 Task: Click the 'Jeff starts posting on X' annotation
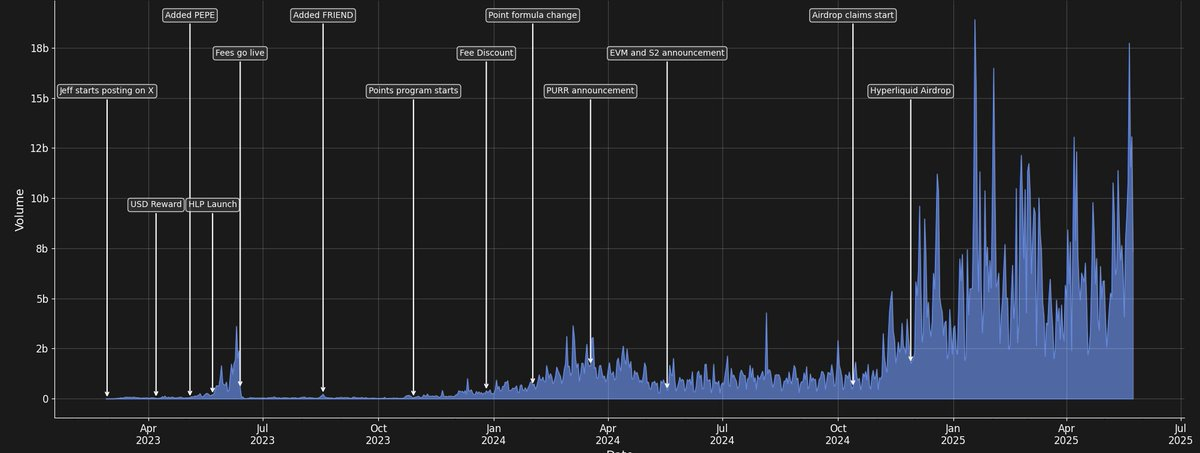click(107, 91)
